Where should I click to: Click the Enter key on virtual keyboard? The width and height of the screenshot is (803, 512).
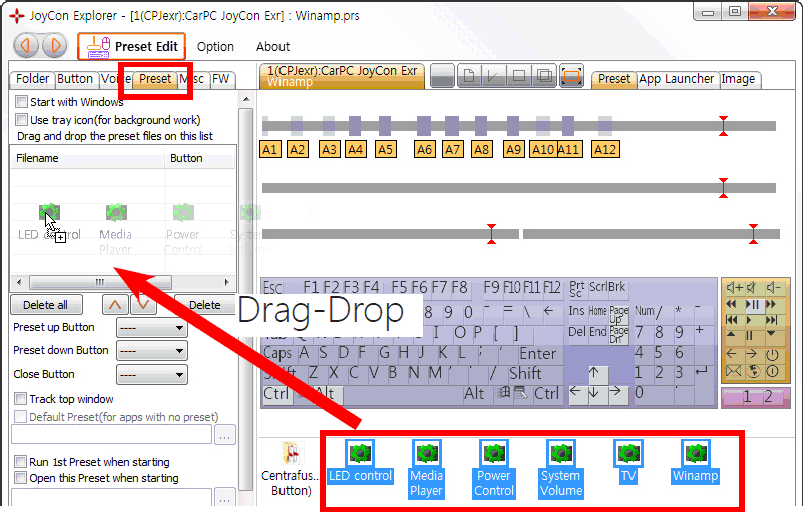click(x=537, y=353)
